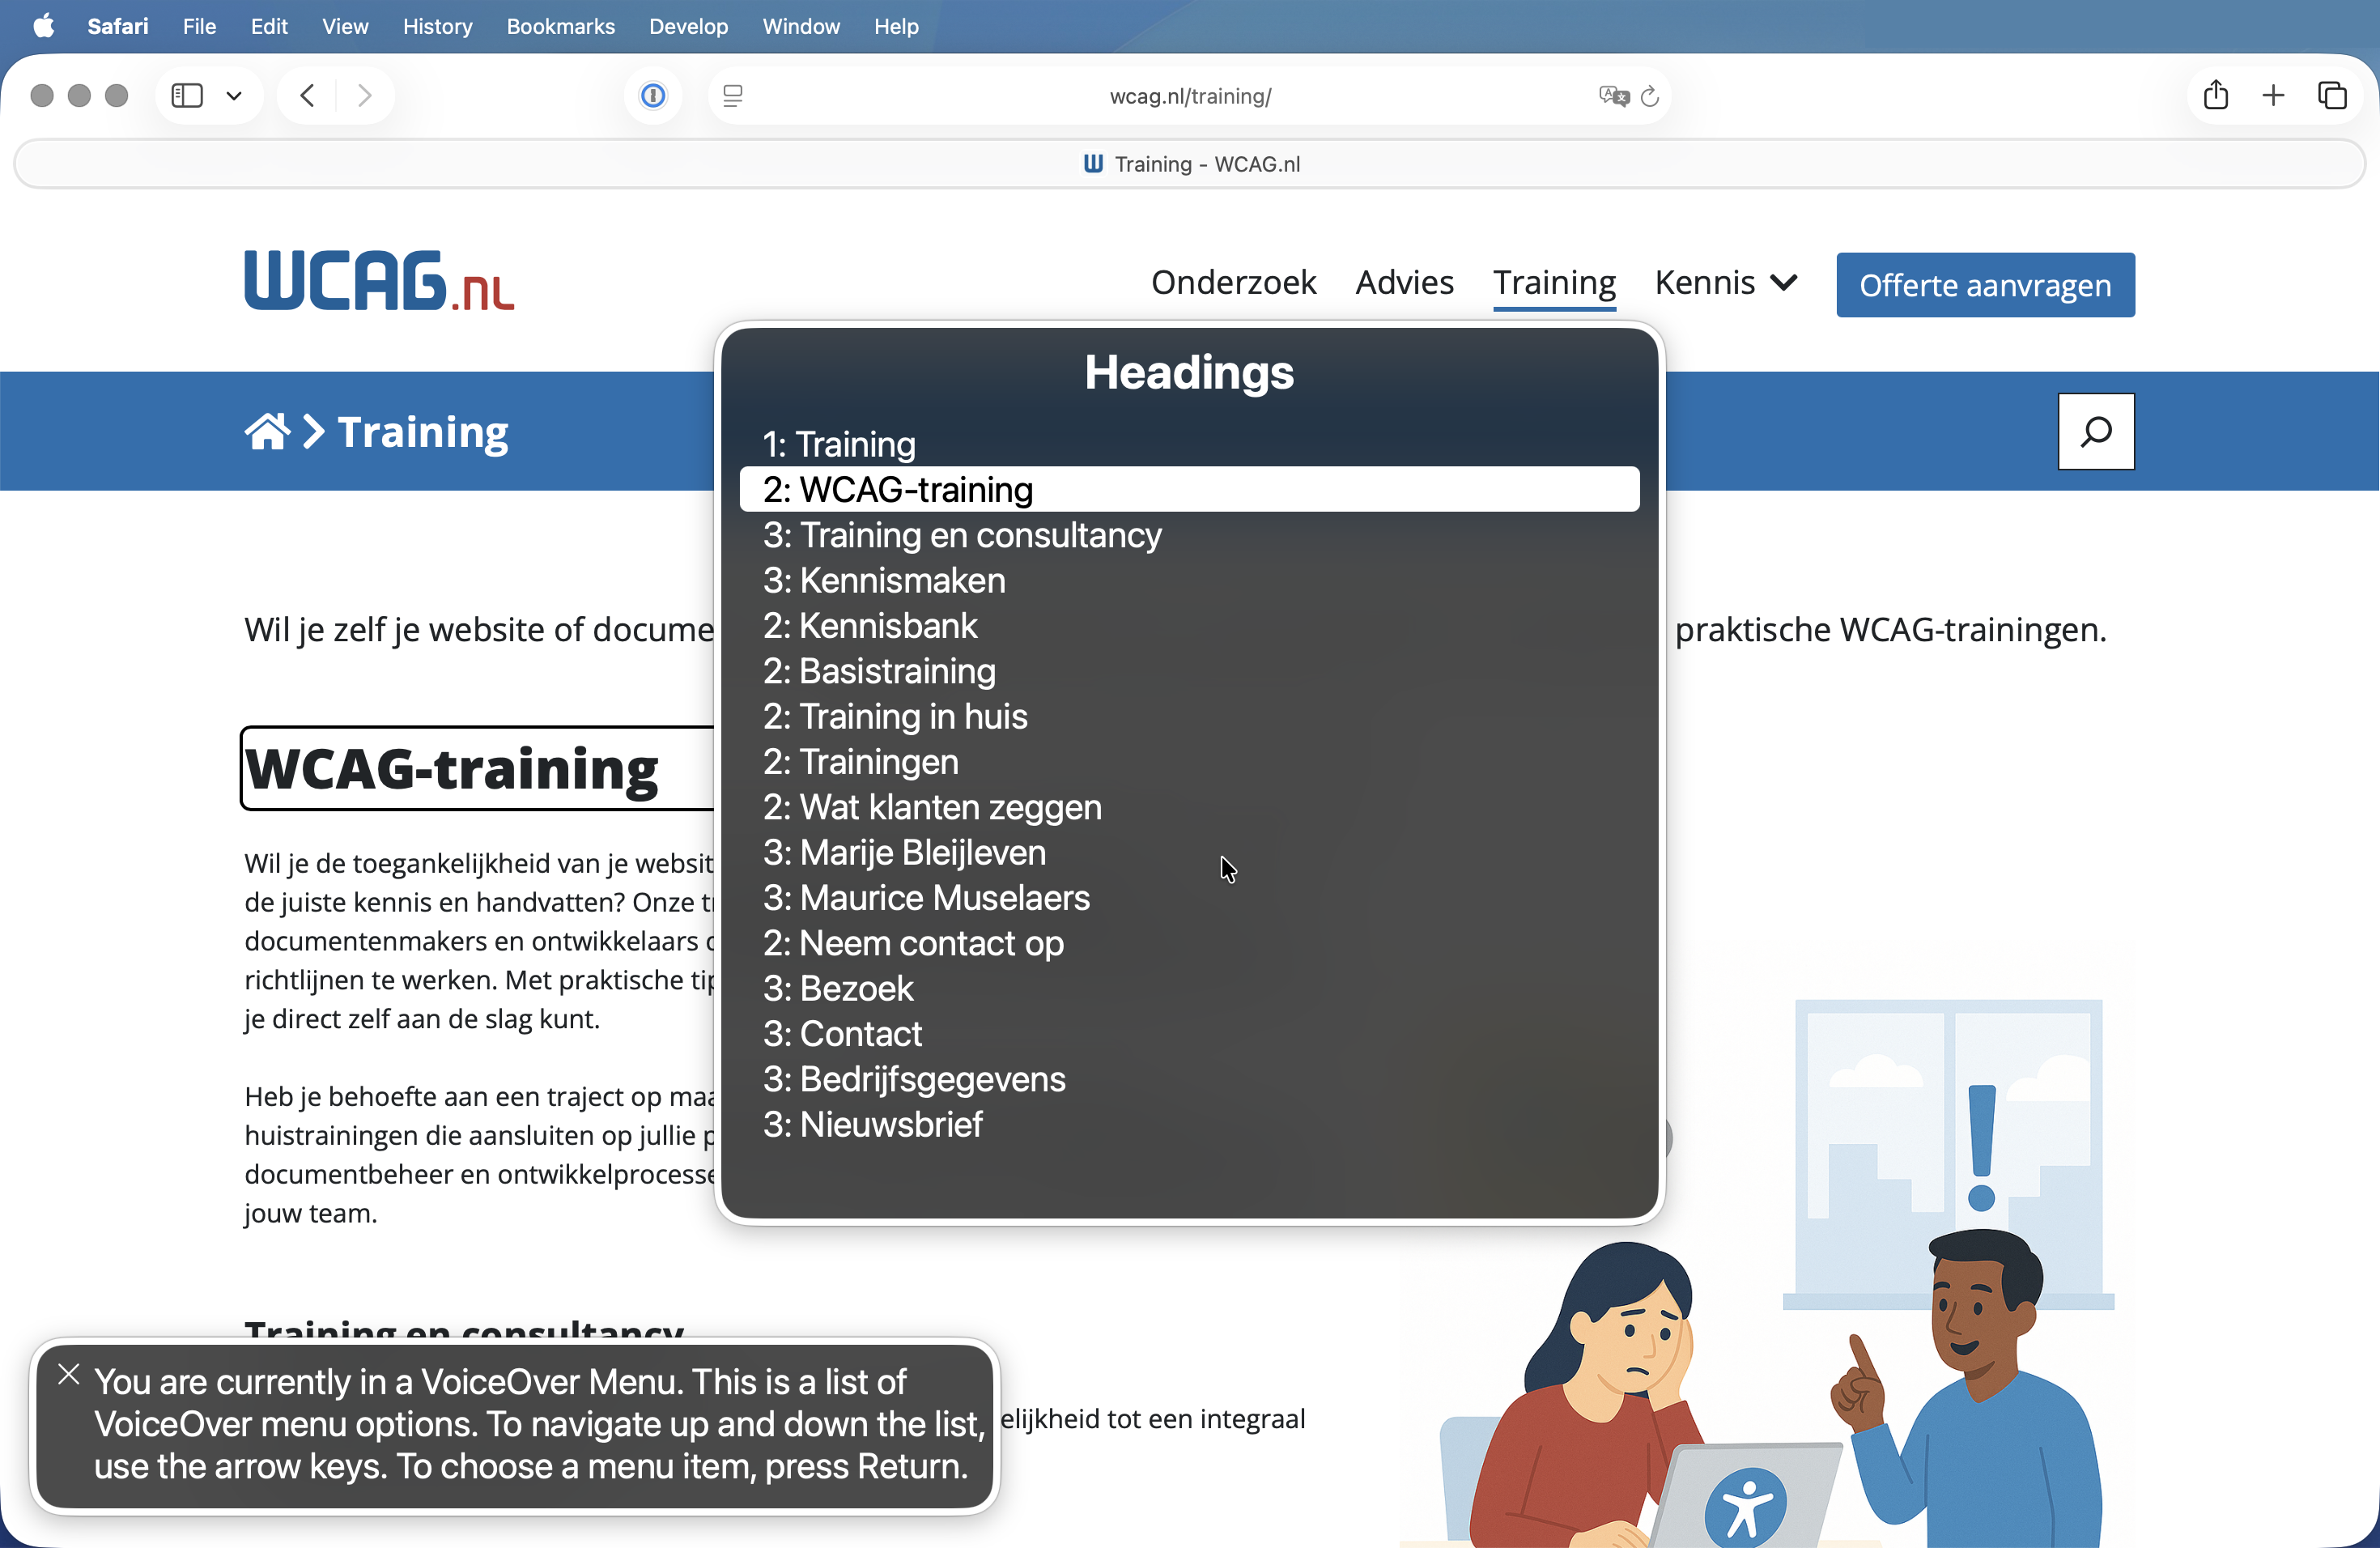2380x1548 pixels.
Task: Go forward to the next page
Action: 364,96
